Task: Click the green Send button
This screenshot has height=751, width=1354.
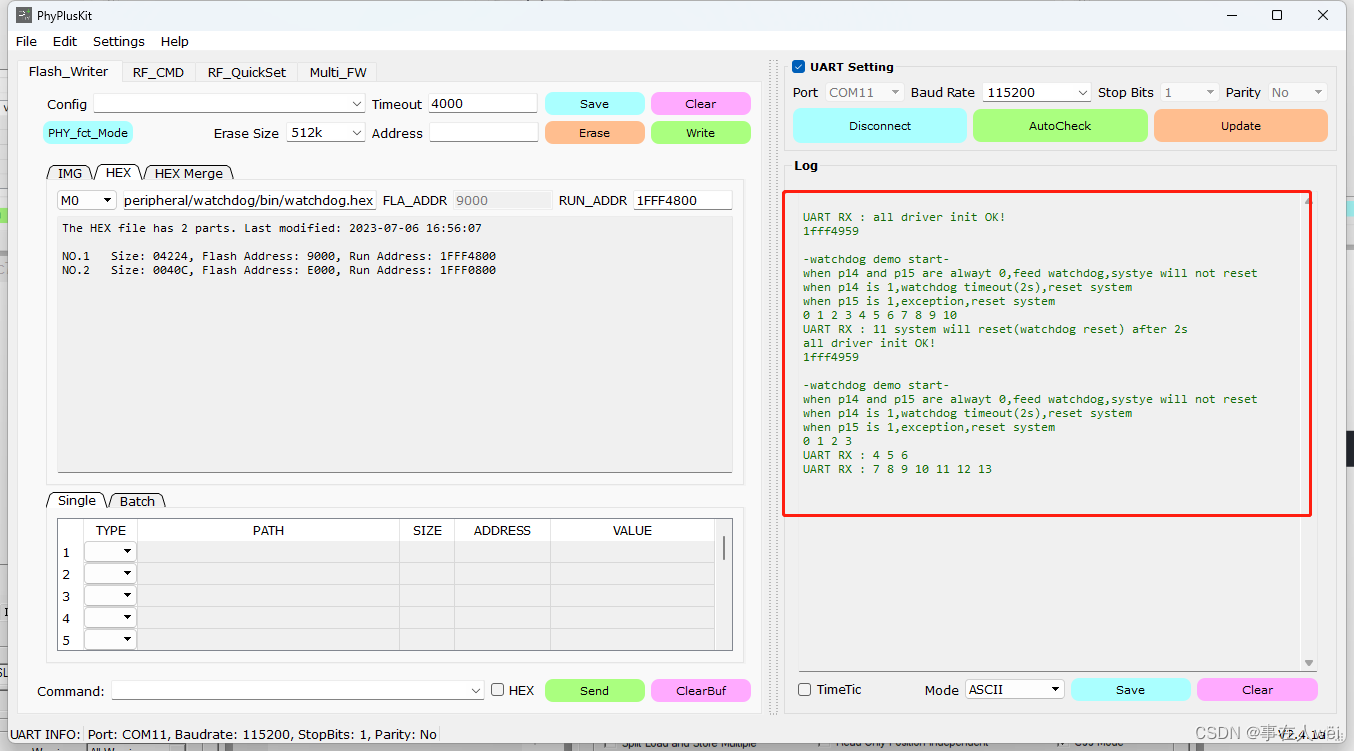Action: [594, 691]
